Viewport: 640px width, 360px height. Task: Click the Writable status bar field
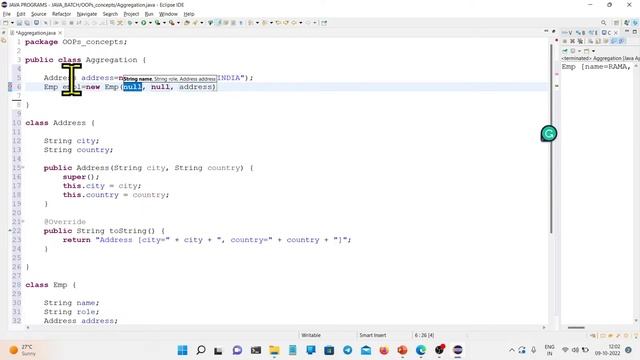pos(311,335)
